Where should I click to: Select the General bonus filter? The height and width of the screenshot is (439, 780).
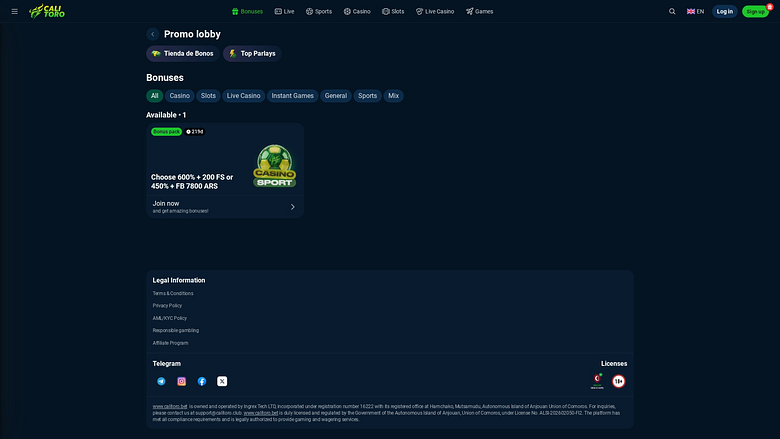coord(336,96)
